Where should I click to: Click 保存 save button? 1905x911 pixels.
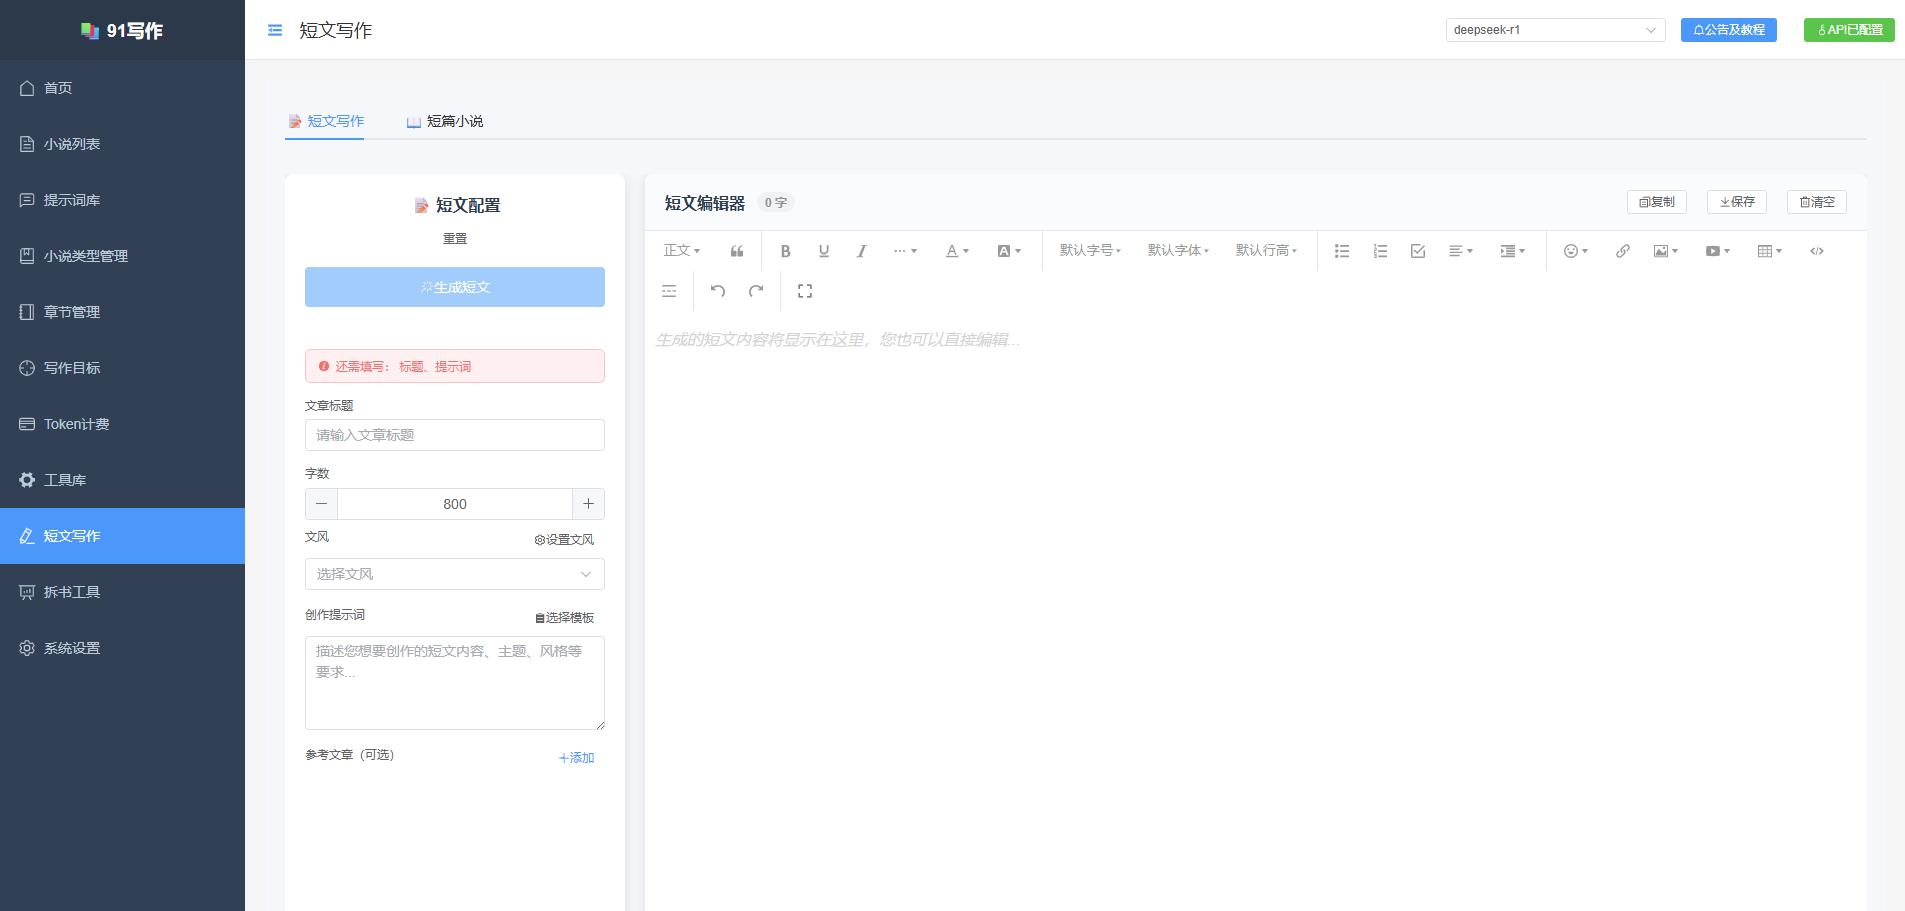tap(1737, 202)
